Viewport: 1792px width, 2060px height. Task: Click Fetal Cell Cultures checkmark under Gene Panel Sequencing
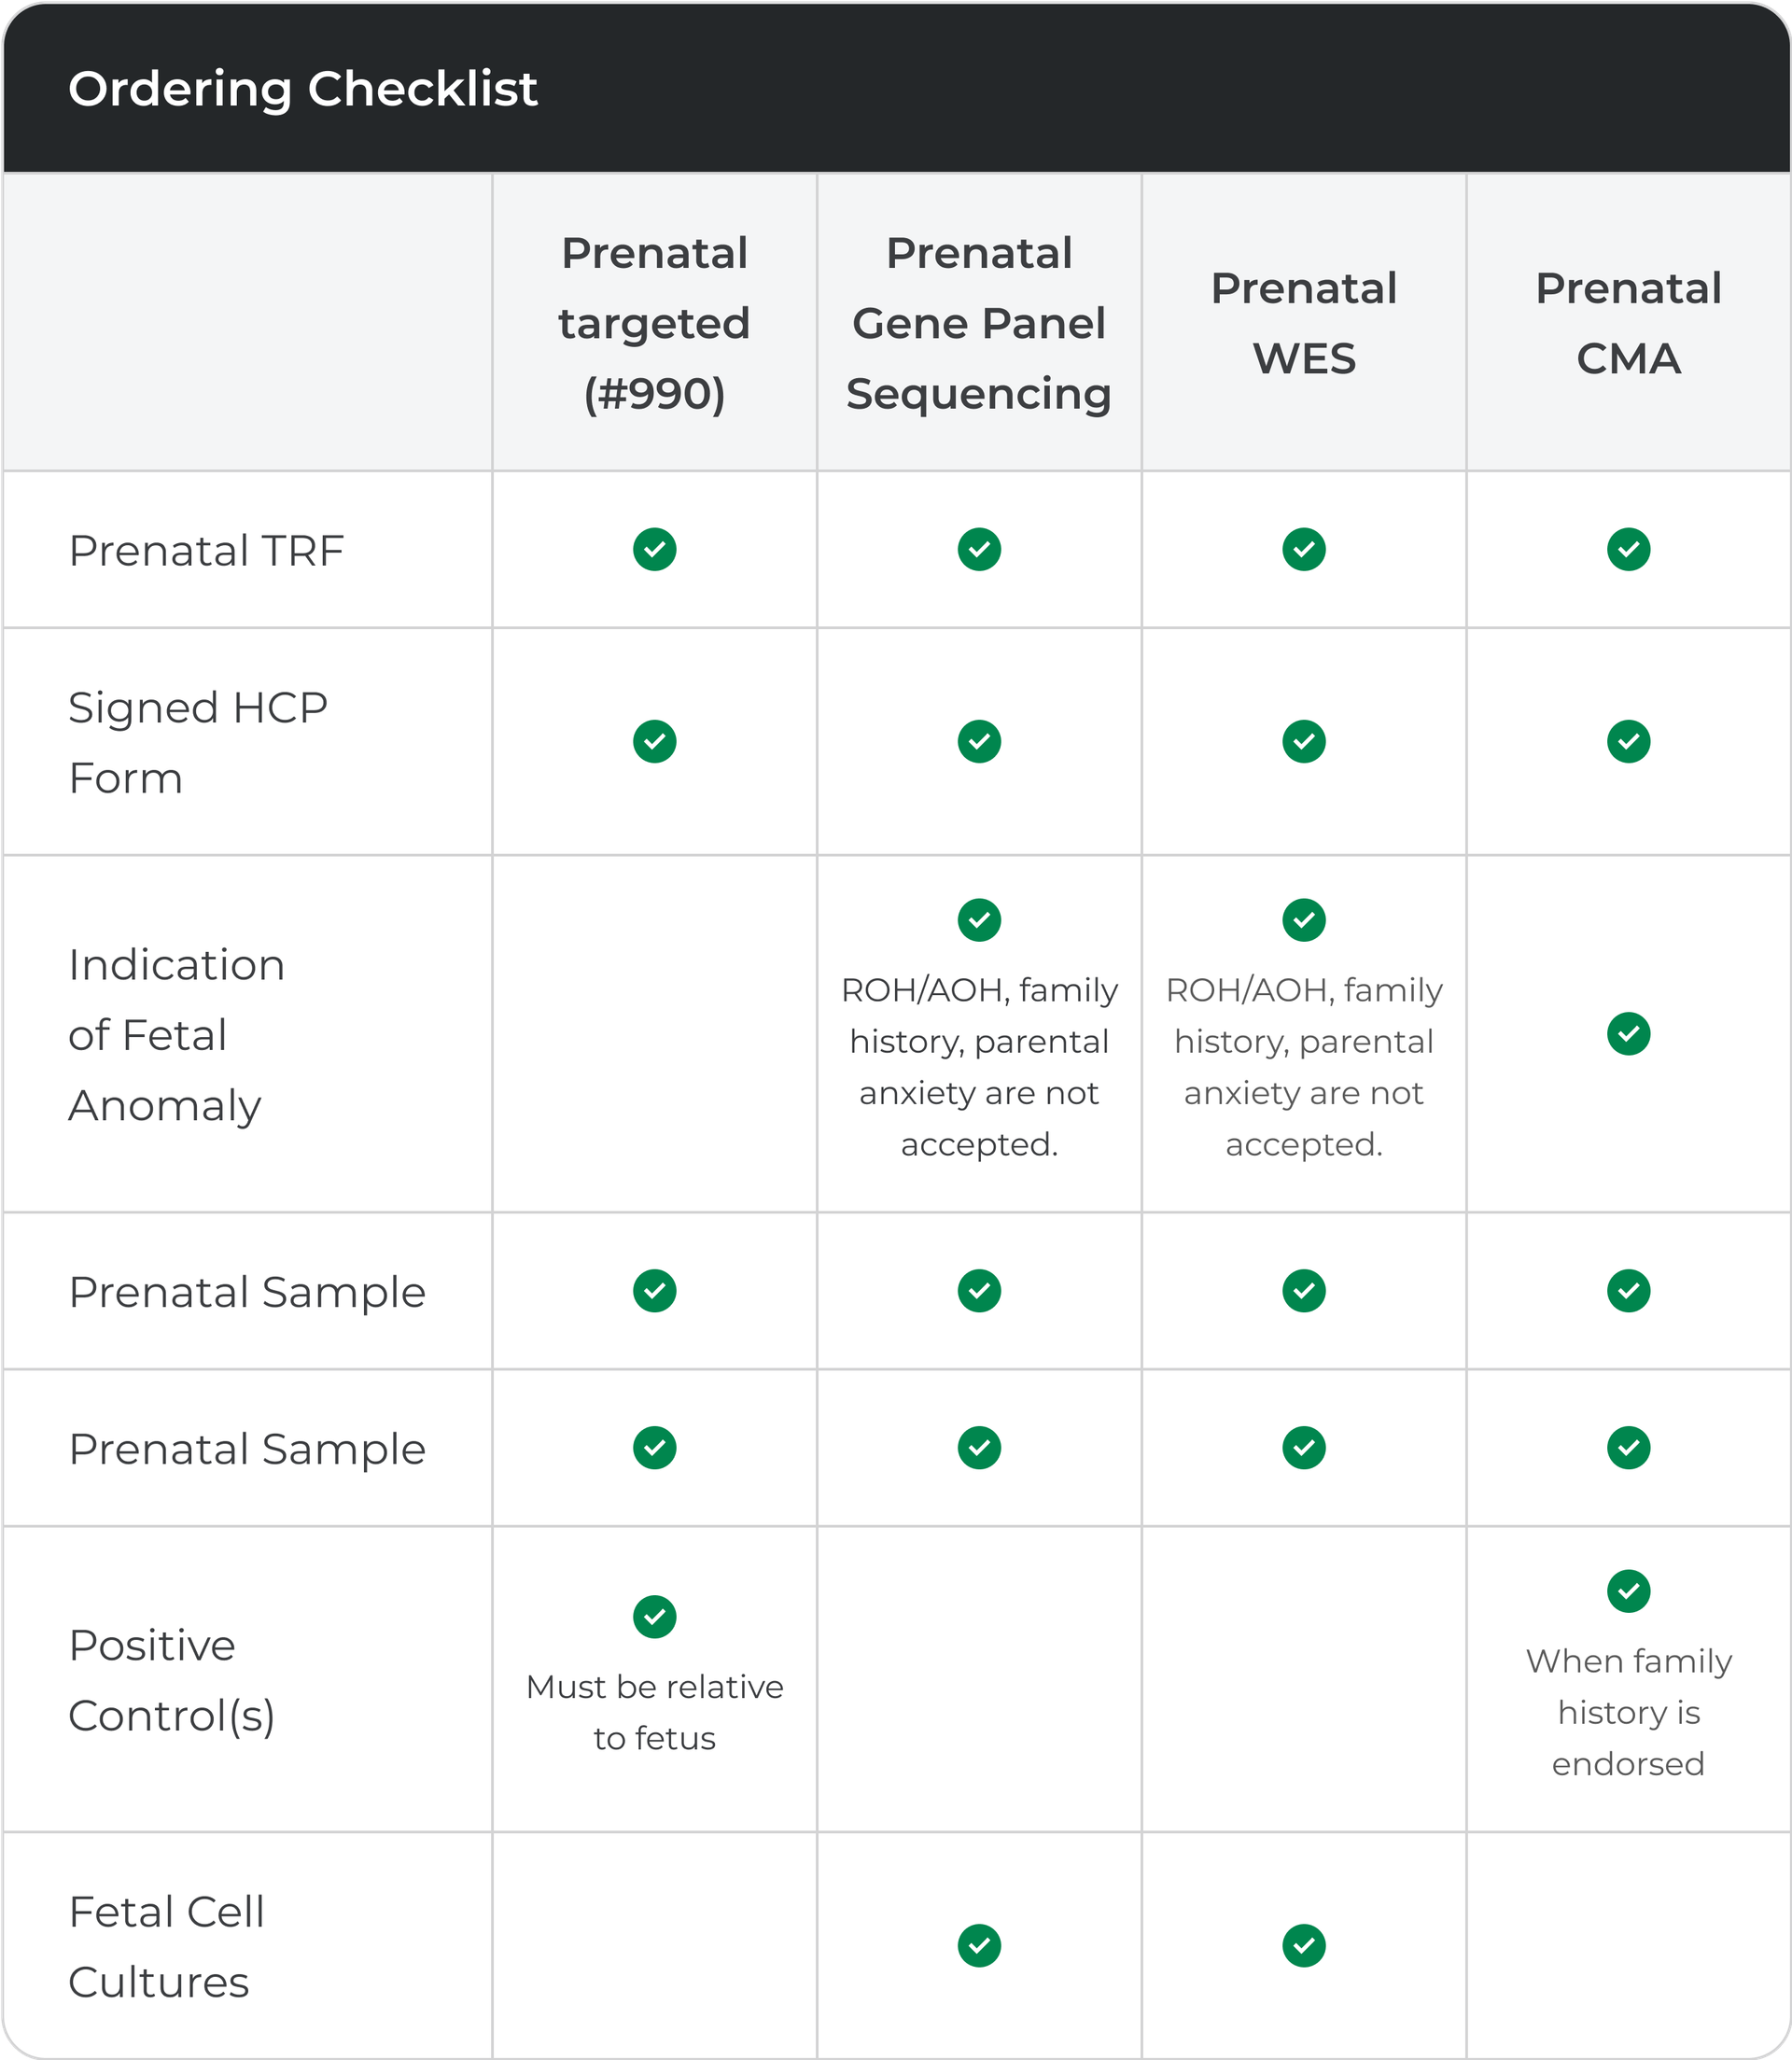click(979, 1945)
